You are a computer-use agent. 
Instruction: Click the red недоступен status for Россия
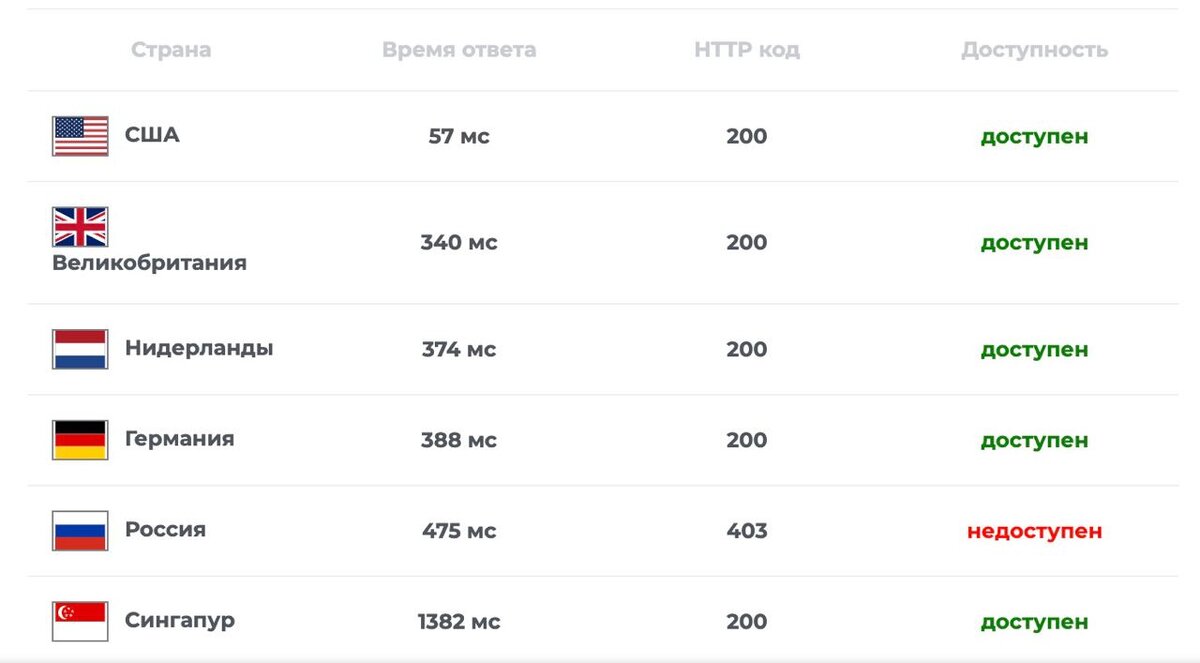(1035, 531)
